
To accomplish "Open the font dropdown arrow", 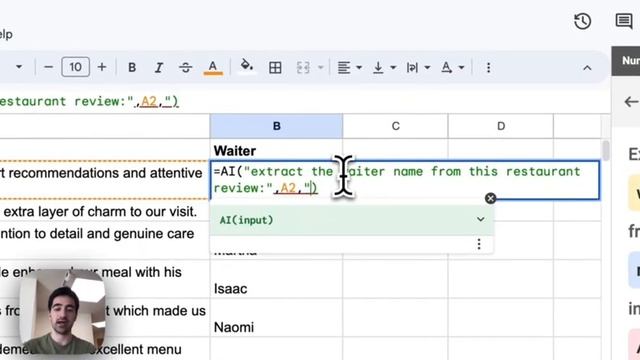I will 19,67.
